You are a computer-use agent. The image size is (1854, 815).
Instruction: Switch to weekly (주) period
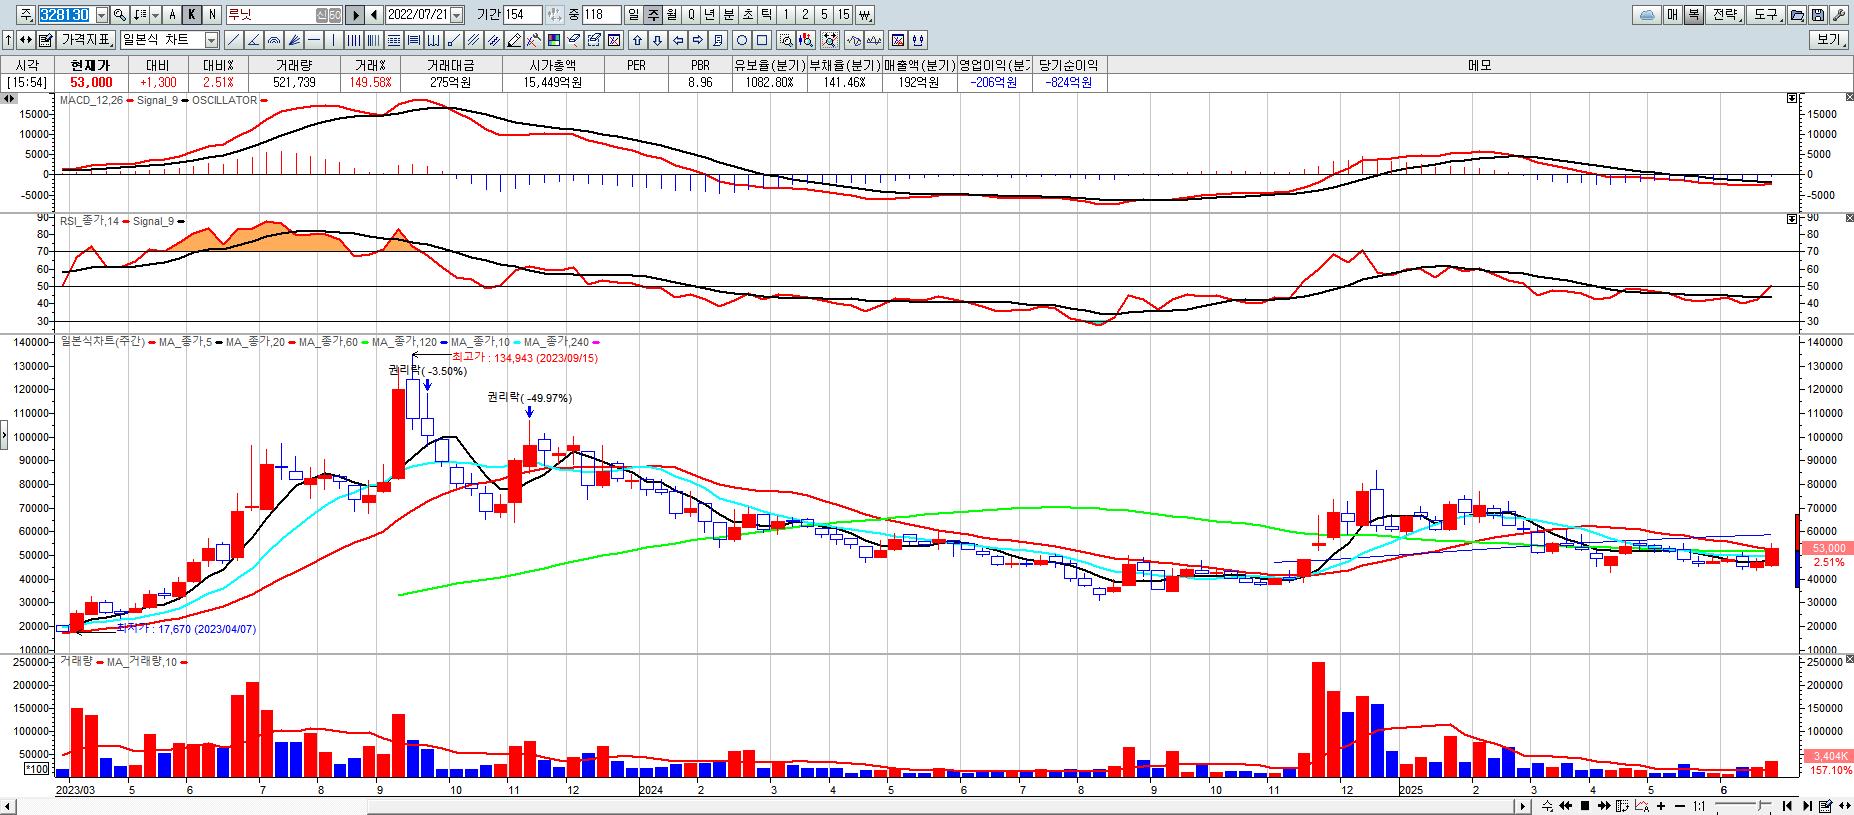653,15
